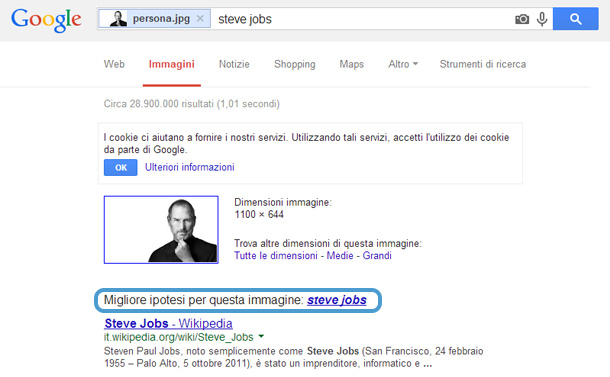
Task: Expand the Altro dropdown menu
Action: [x=403, y=64]
